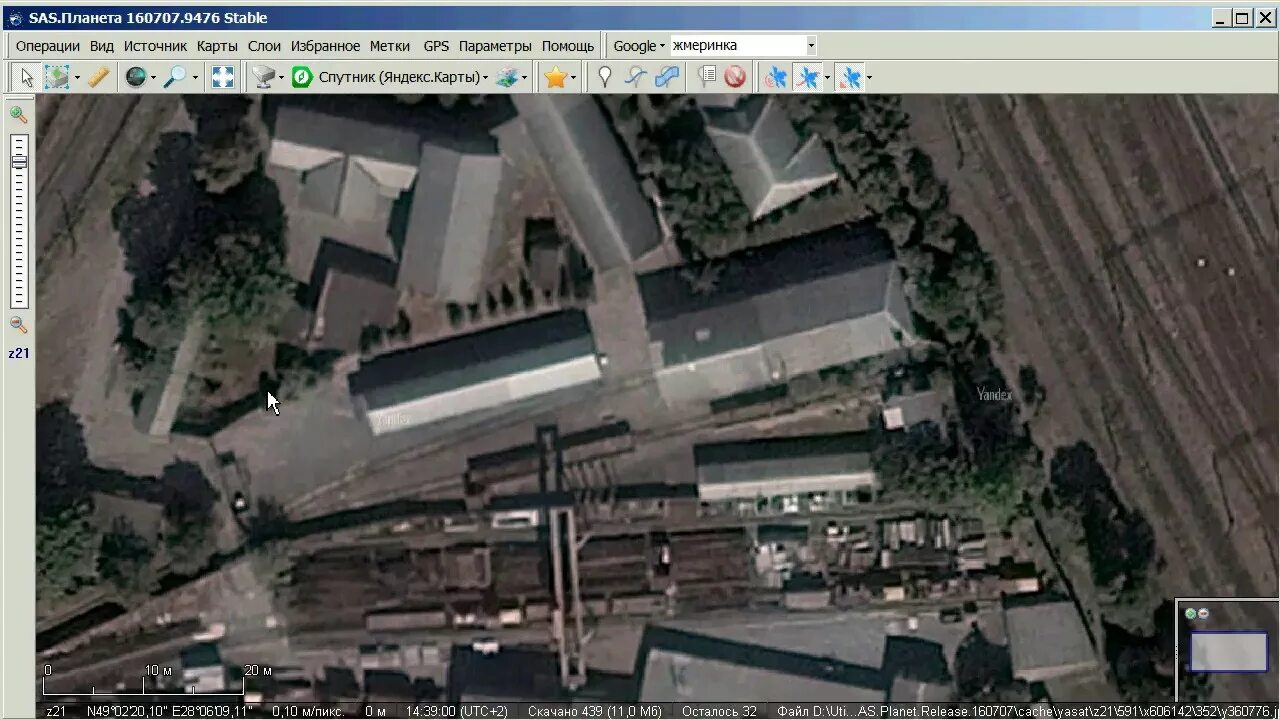Viewport: 1280px width, 720px height.
Task: Open the Операции menu
Action: (47, 46)
